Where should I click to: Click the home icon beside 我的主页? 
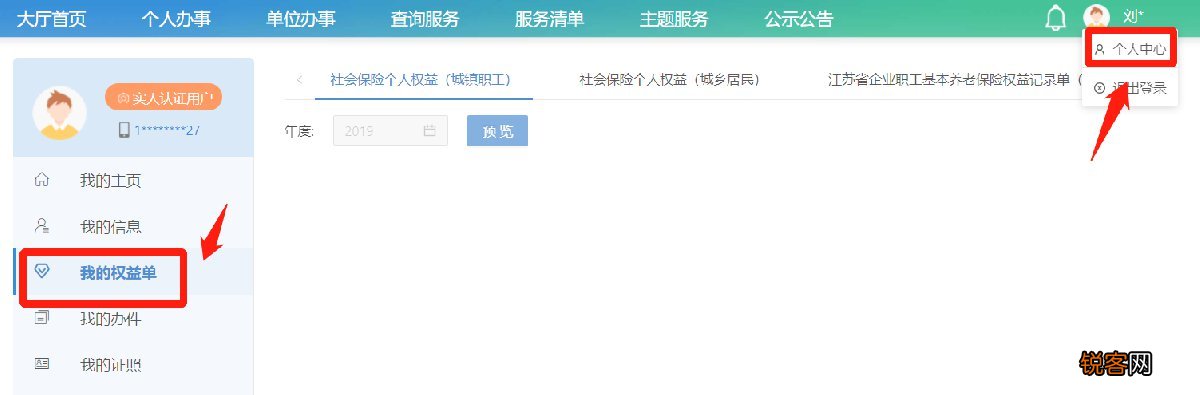click(42, 180)
